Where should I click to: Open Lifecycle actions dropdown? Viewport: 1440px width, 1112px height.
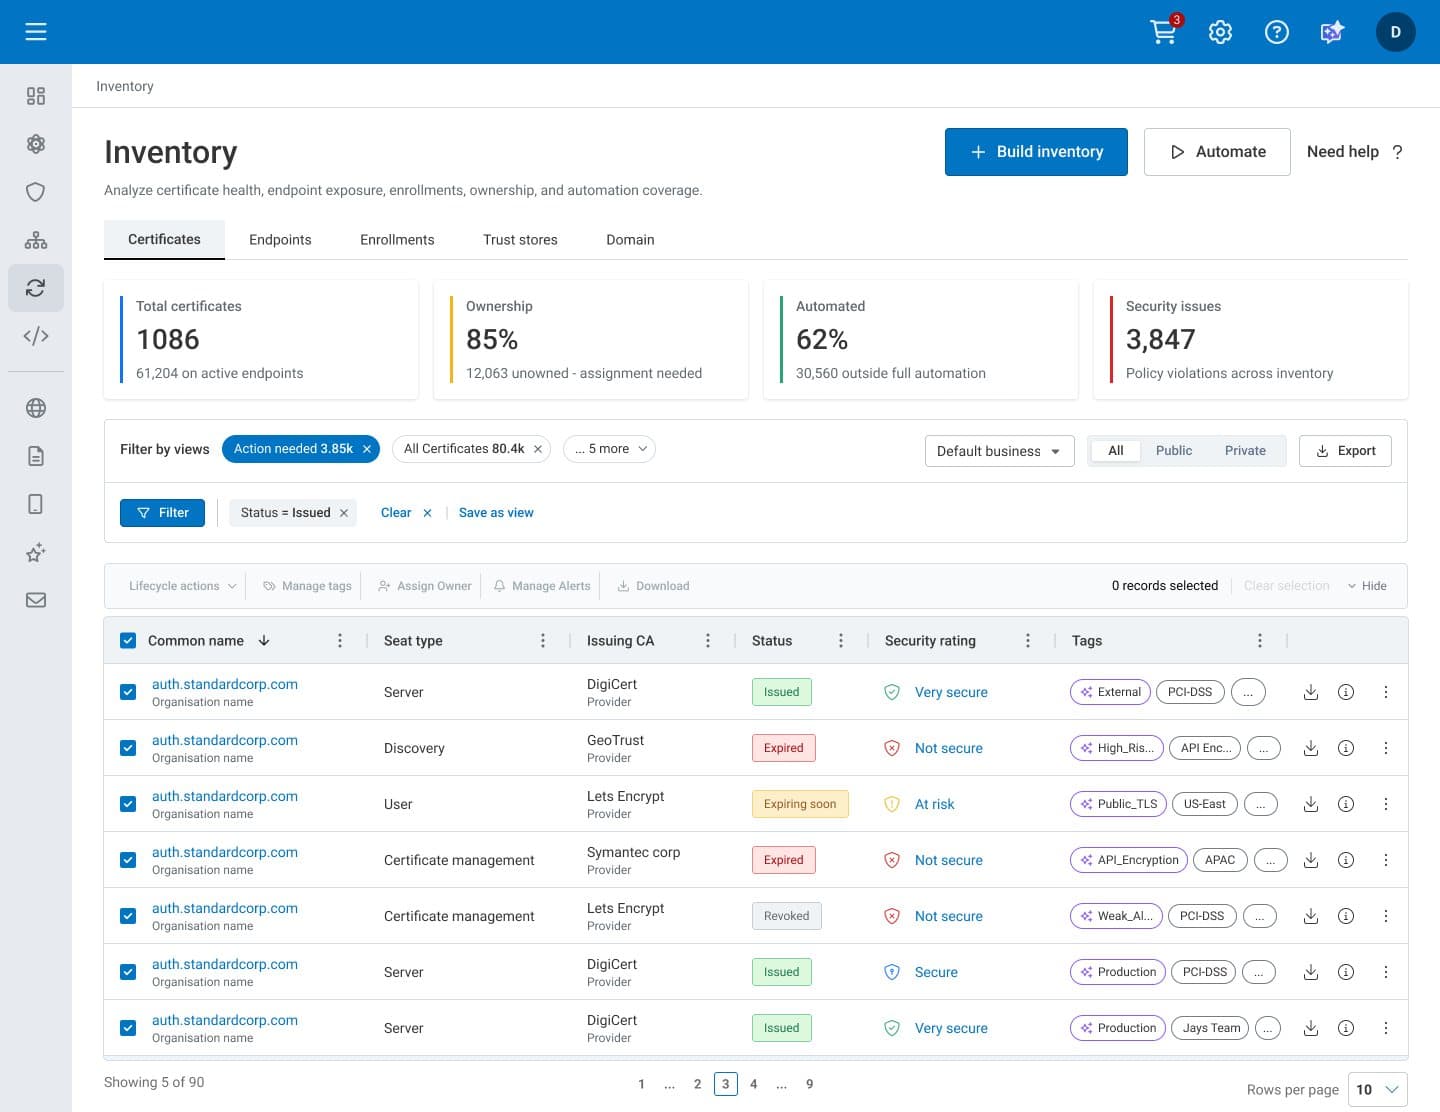[182, 586]
